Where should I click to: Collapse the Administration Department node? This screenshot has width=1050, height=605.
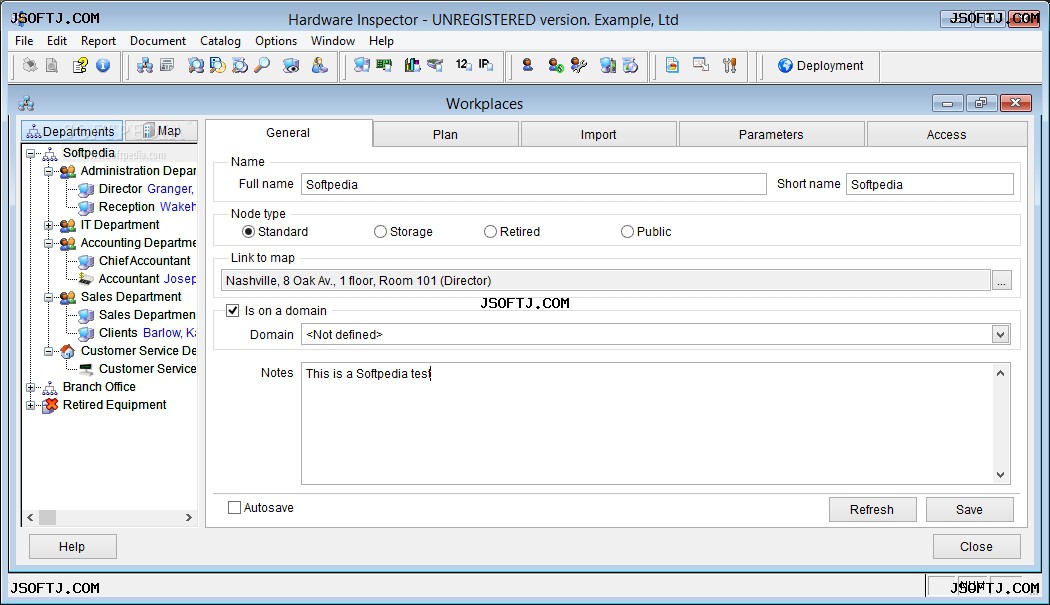point(48,172)
